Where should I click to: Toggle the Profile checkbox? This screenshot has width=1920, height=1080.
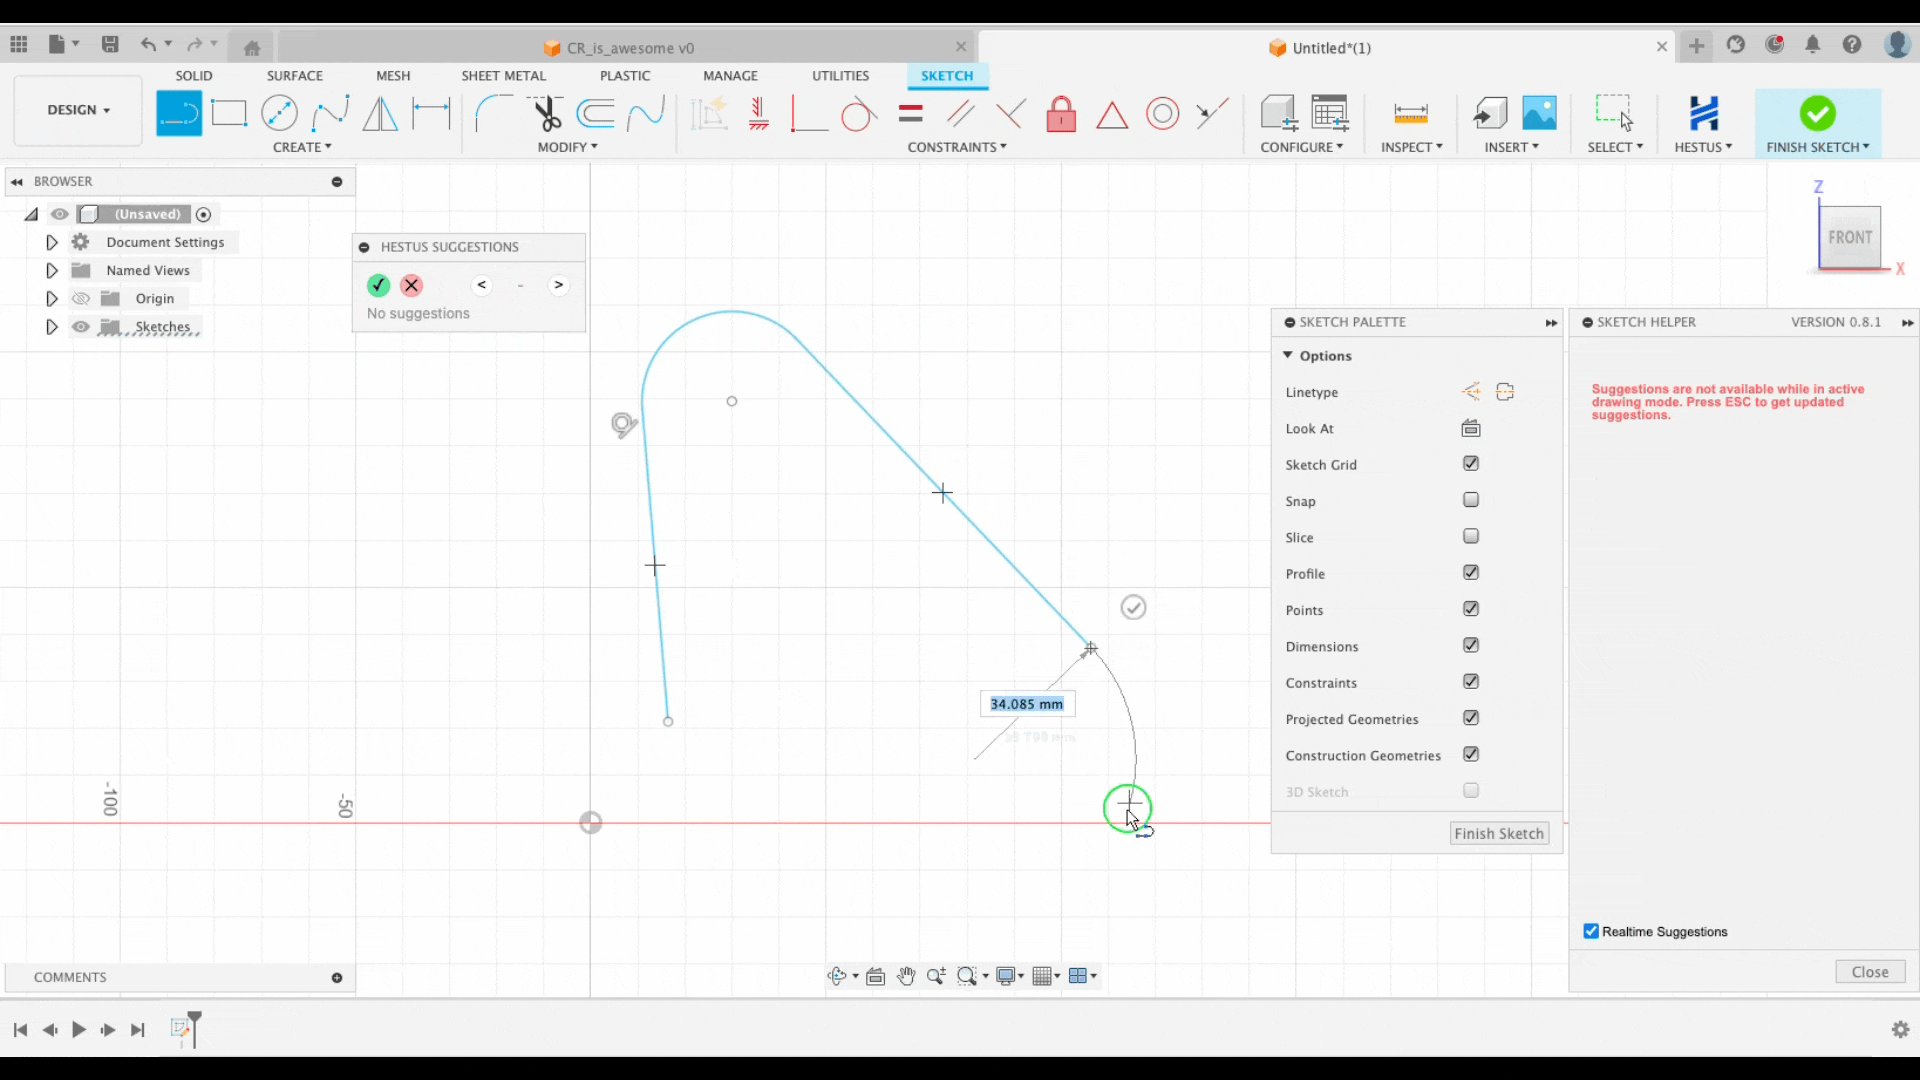pos(1470,573)
